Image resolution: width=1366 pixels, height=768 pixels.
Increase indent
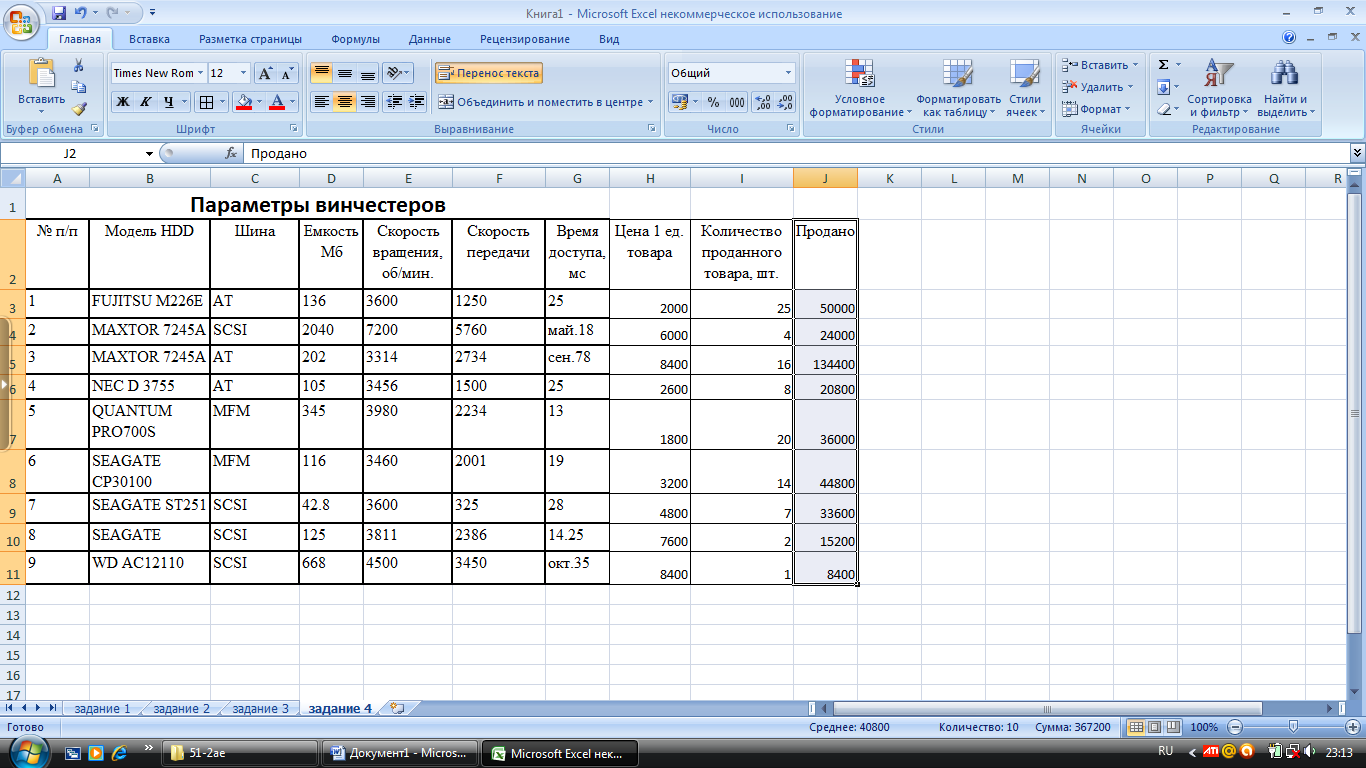(417, 102)
